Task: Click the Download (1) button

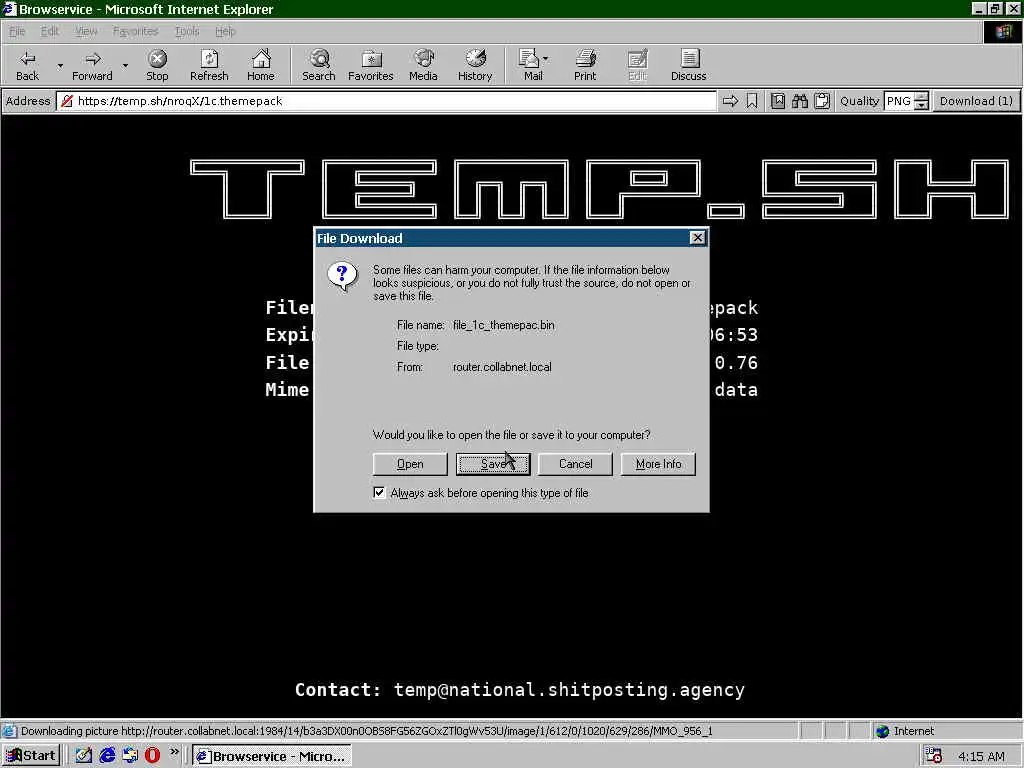Action: [976, 101]
